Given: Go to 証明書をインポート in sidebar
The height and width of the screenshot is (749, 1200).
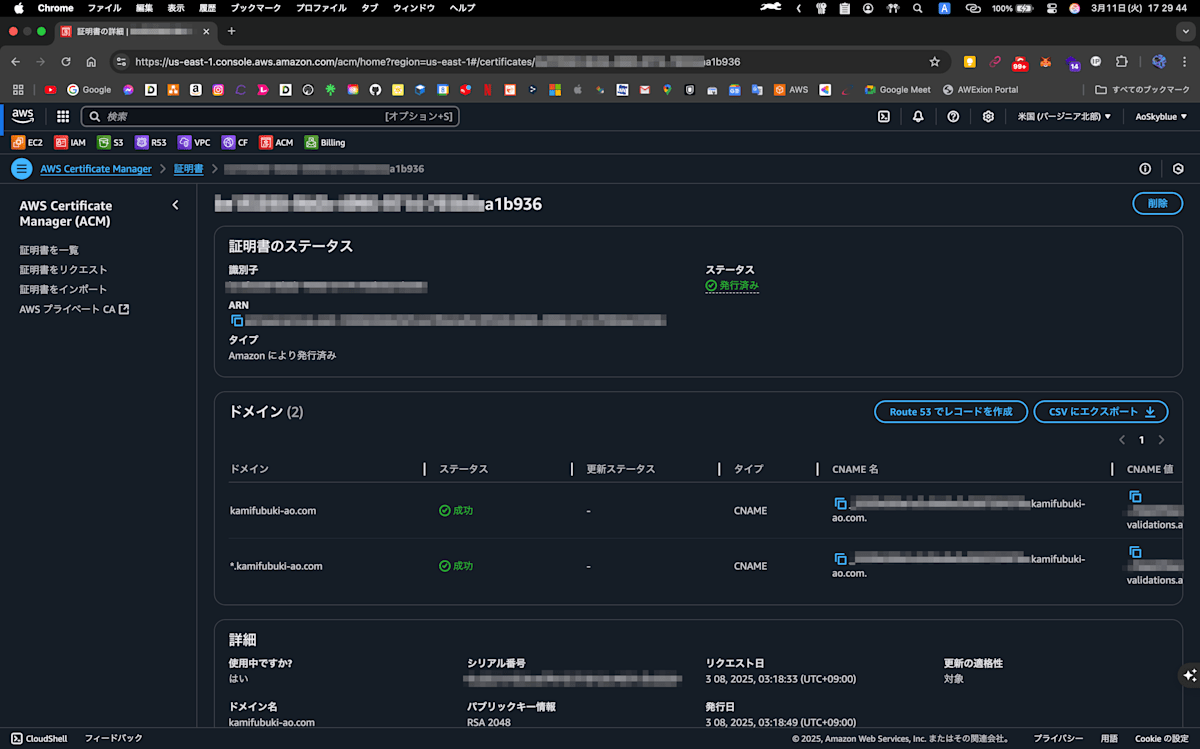Looking at the screenshot, I should 63,289.
